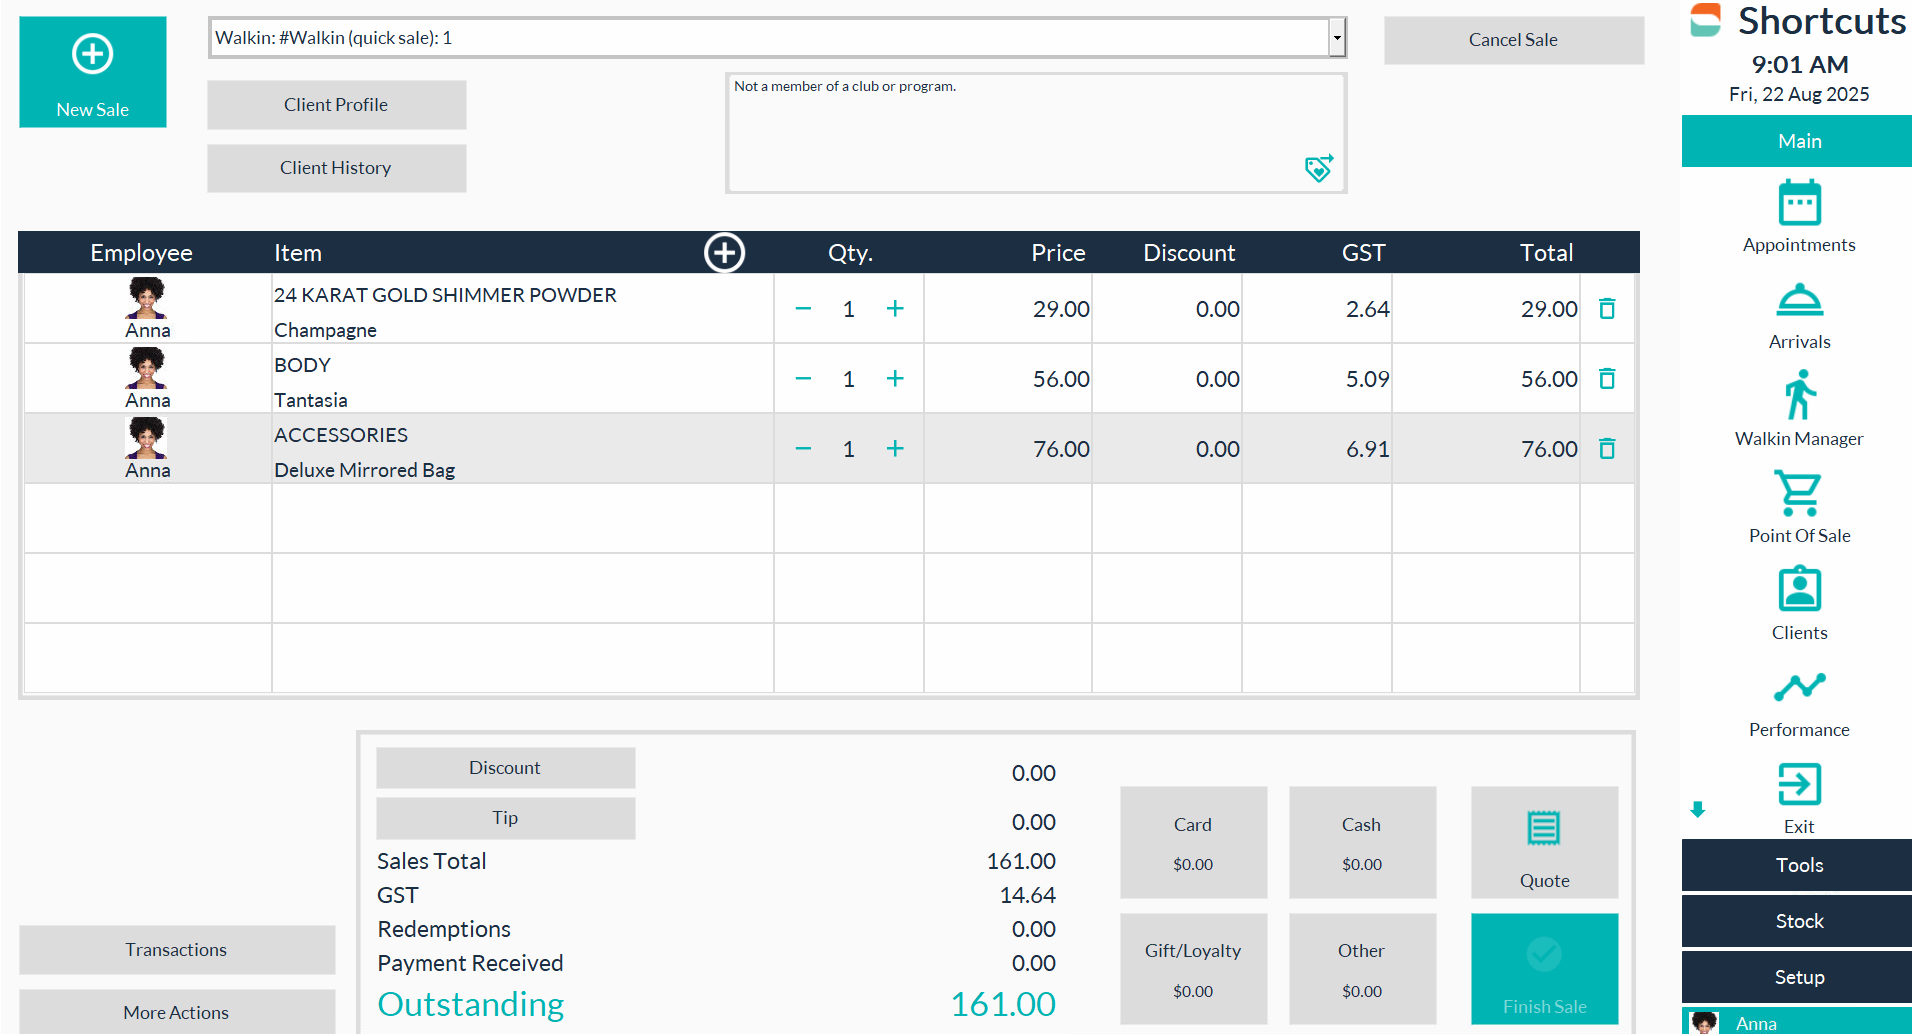
Task: Choose Other payment method
Action: (1362, 969)
